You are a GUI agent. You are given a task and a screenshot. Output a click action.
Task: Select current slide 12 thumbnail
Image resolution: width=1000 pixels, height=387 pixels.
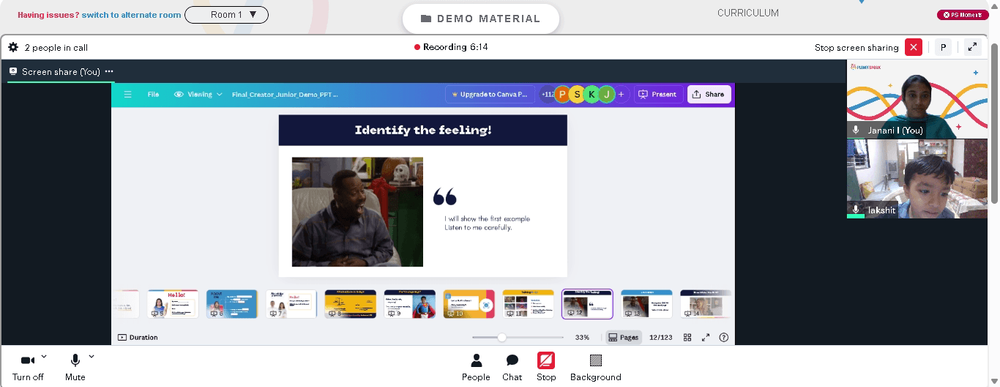tap(587, 304)
